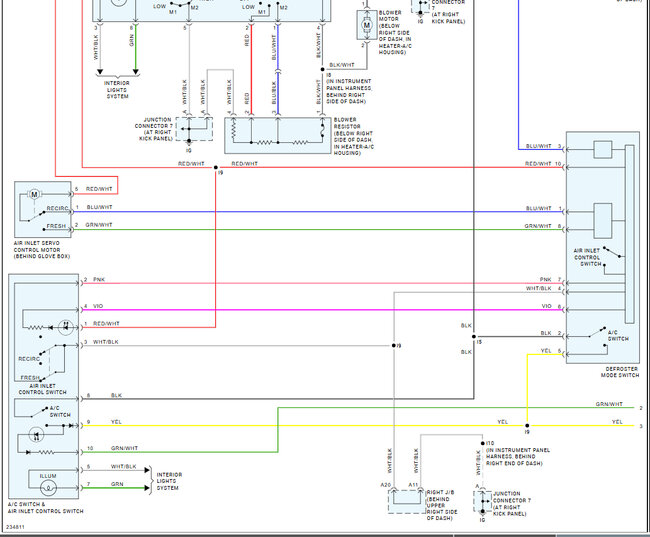Select the INTERIOR LIGHTS SYSTEM label beside GRN pin 7
The width and height of the screenshot is (650, 537).
coord(169,481)
